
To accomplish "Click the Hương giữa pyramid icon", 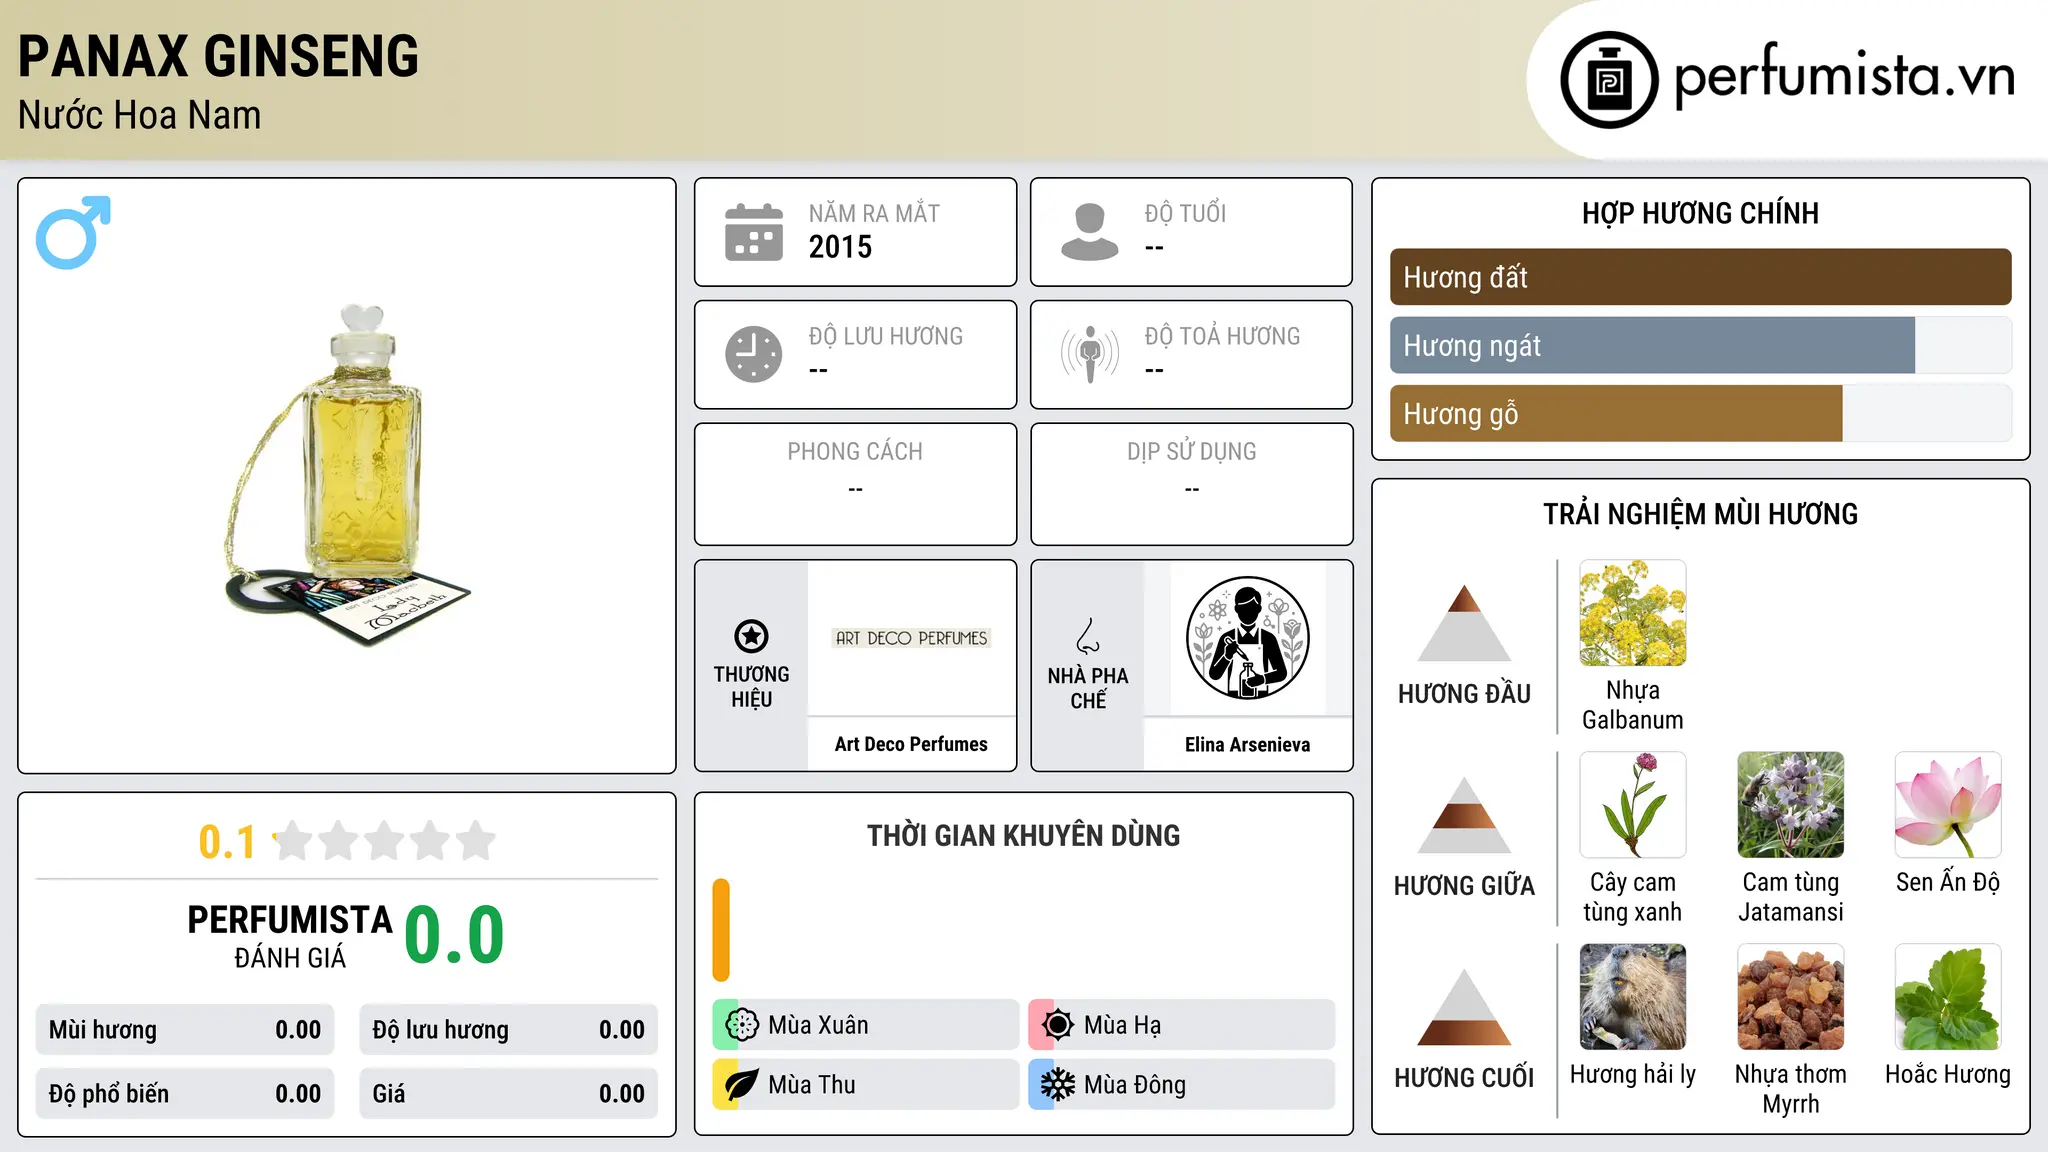I will tap(1464, 815).
